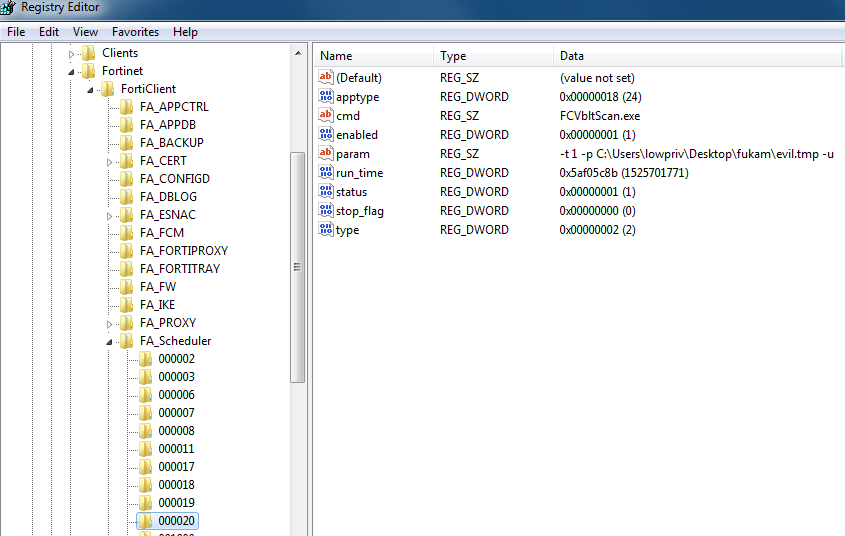This screenshot has height=536, width=845.
Task: Select the run_time binary value icon
Action: tap(325, 173)
